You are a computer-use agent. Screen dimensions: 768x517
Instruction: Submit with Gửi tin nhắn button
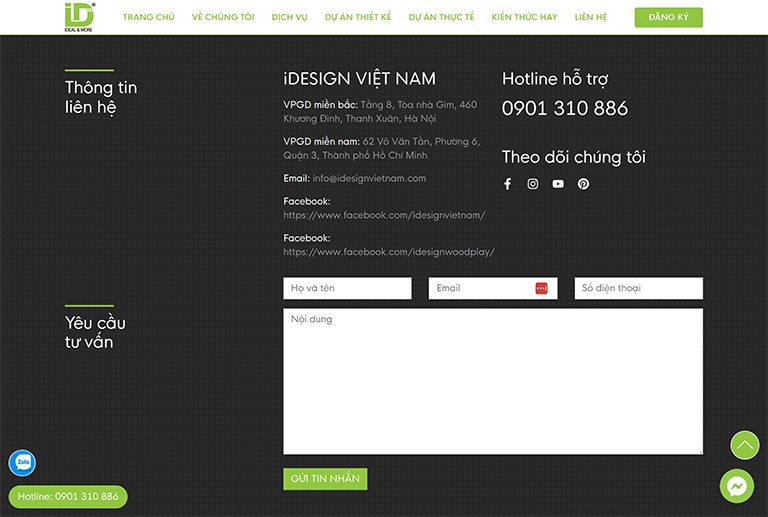point(325,479)
